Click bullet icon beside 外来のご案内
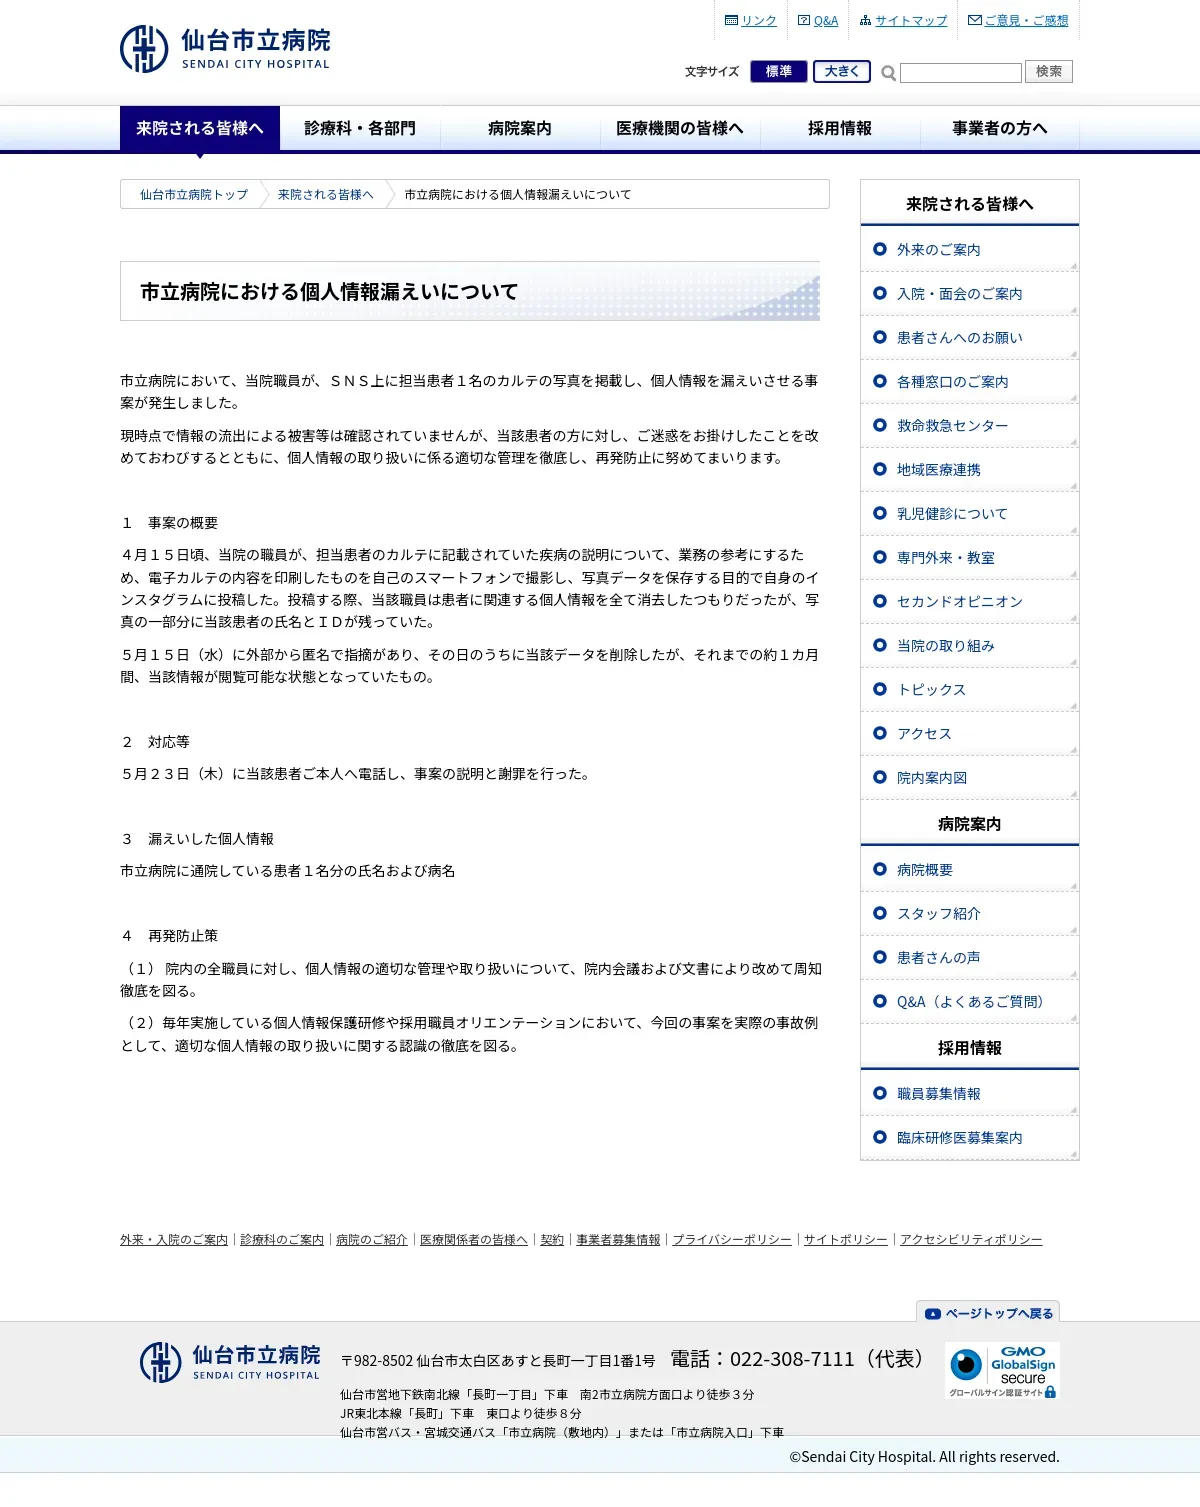 click(x=880, y=249)
